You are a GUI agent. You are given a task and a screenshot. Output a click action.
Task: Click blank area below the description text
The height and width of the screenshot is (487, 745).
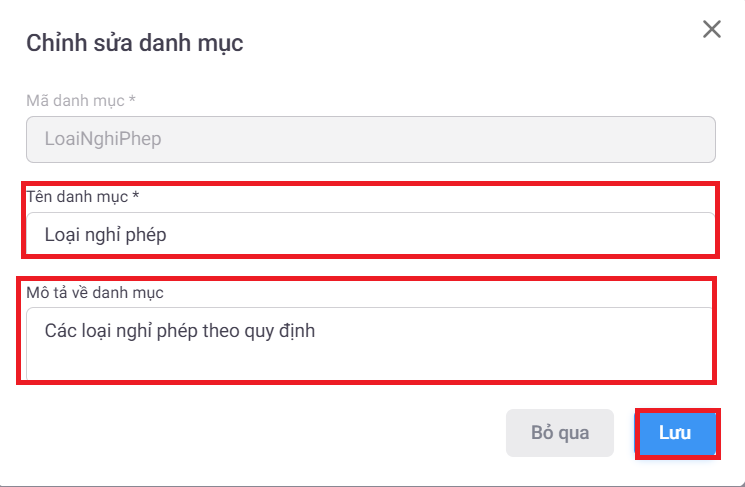[370, 364]
